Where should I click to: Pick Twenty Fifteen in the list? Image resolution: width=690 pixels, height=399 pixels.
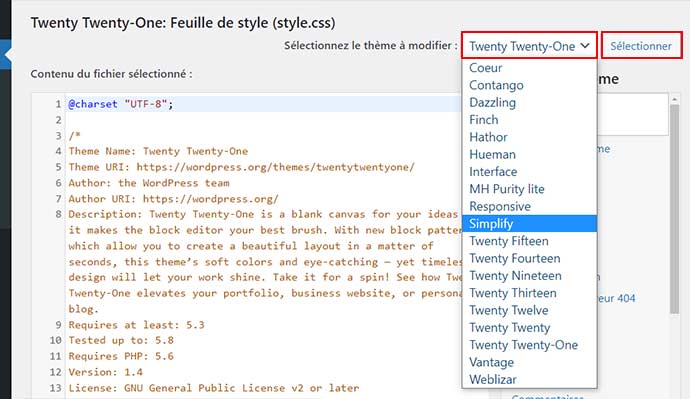529,241
